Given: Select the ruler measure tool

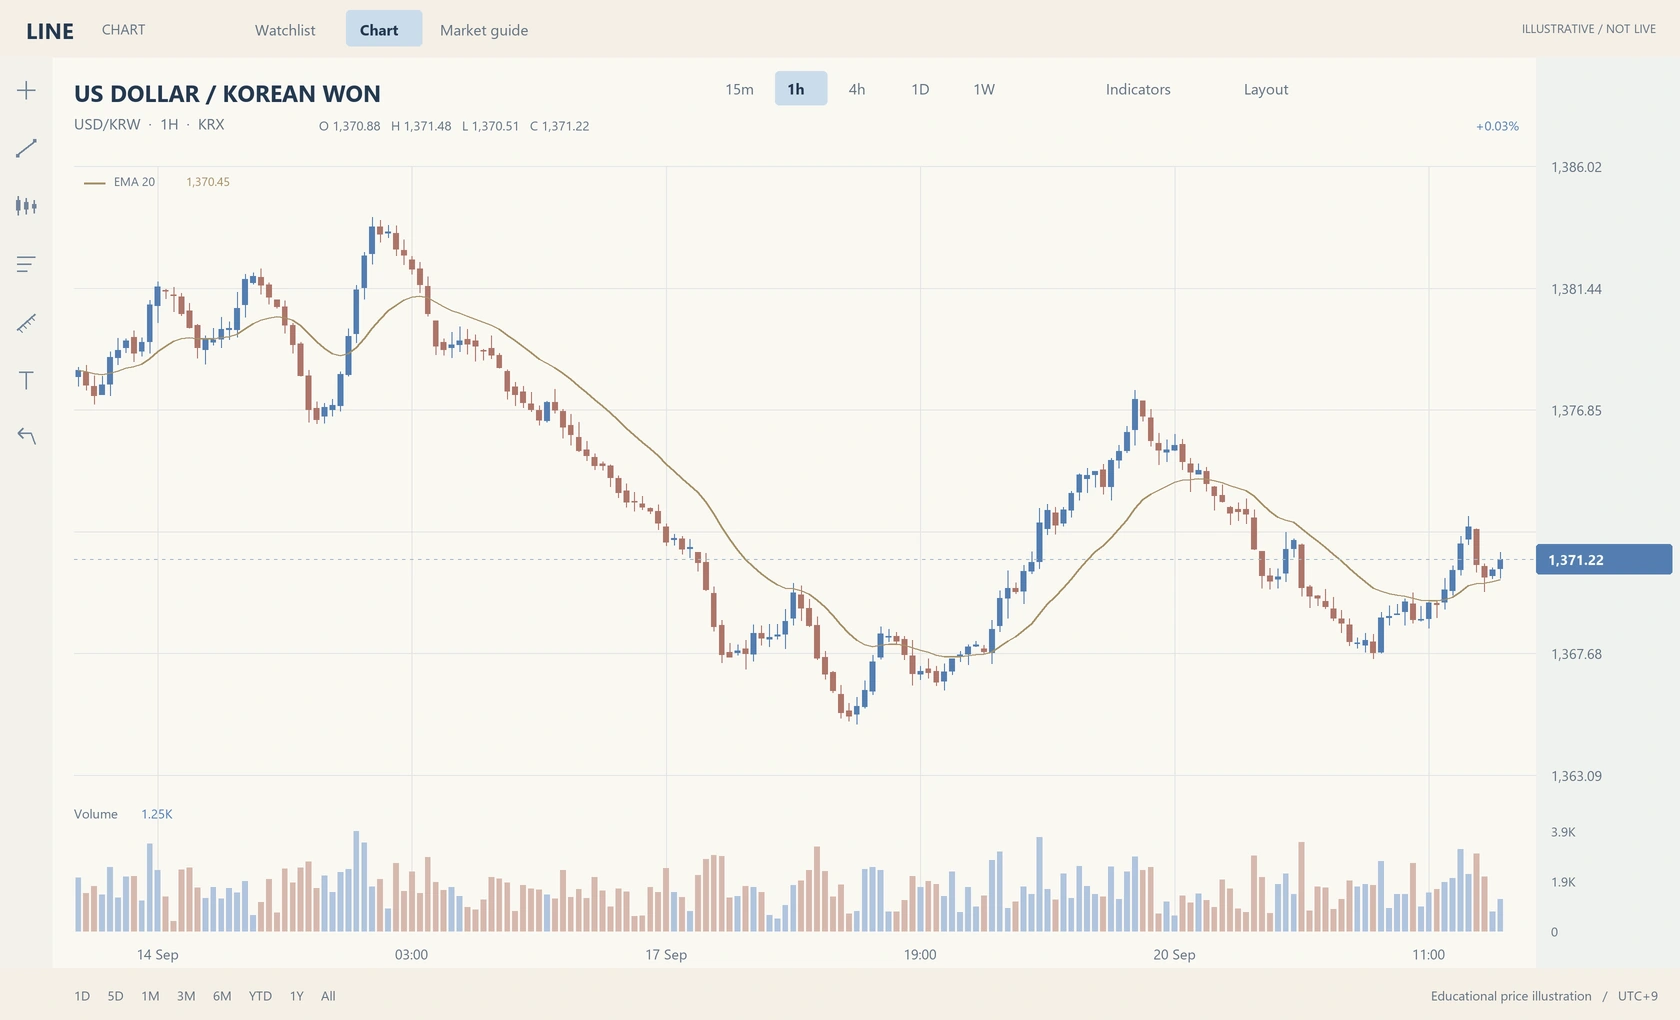Looking at the screenshot, I should (26, 322).
